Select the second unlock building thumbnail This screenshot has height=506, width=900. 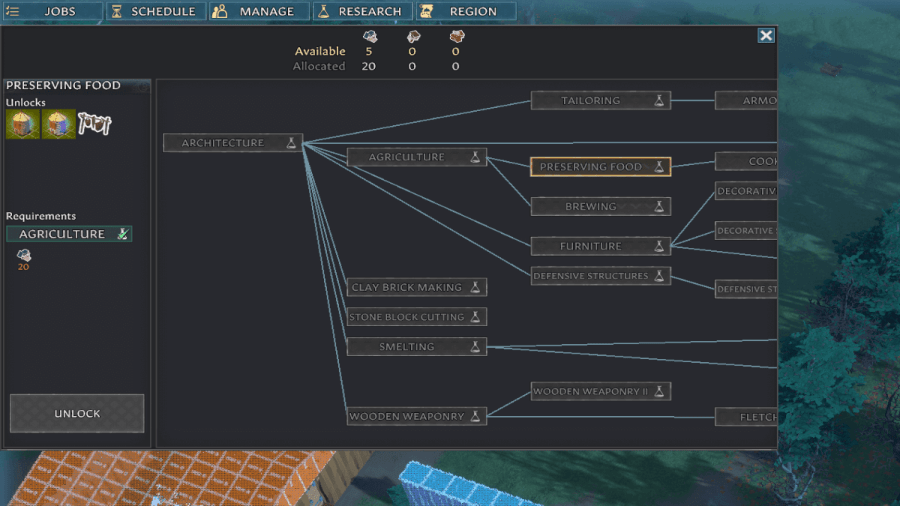(x=58, y=124)
